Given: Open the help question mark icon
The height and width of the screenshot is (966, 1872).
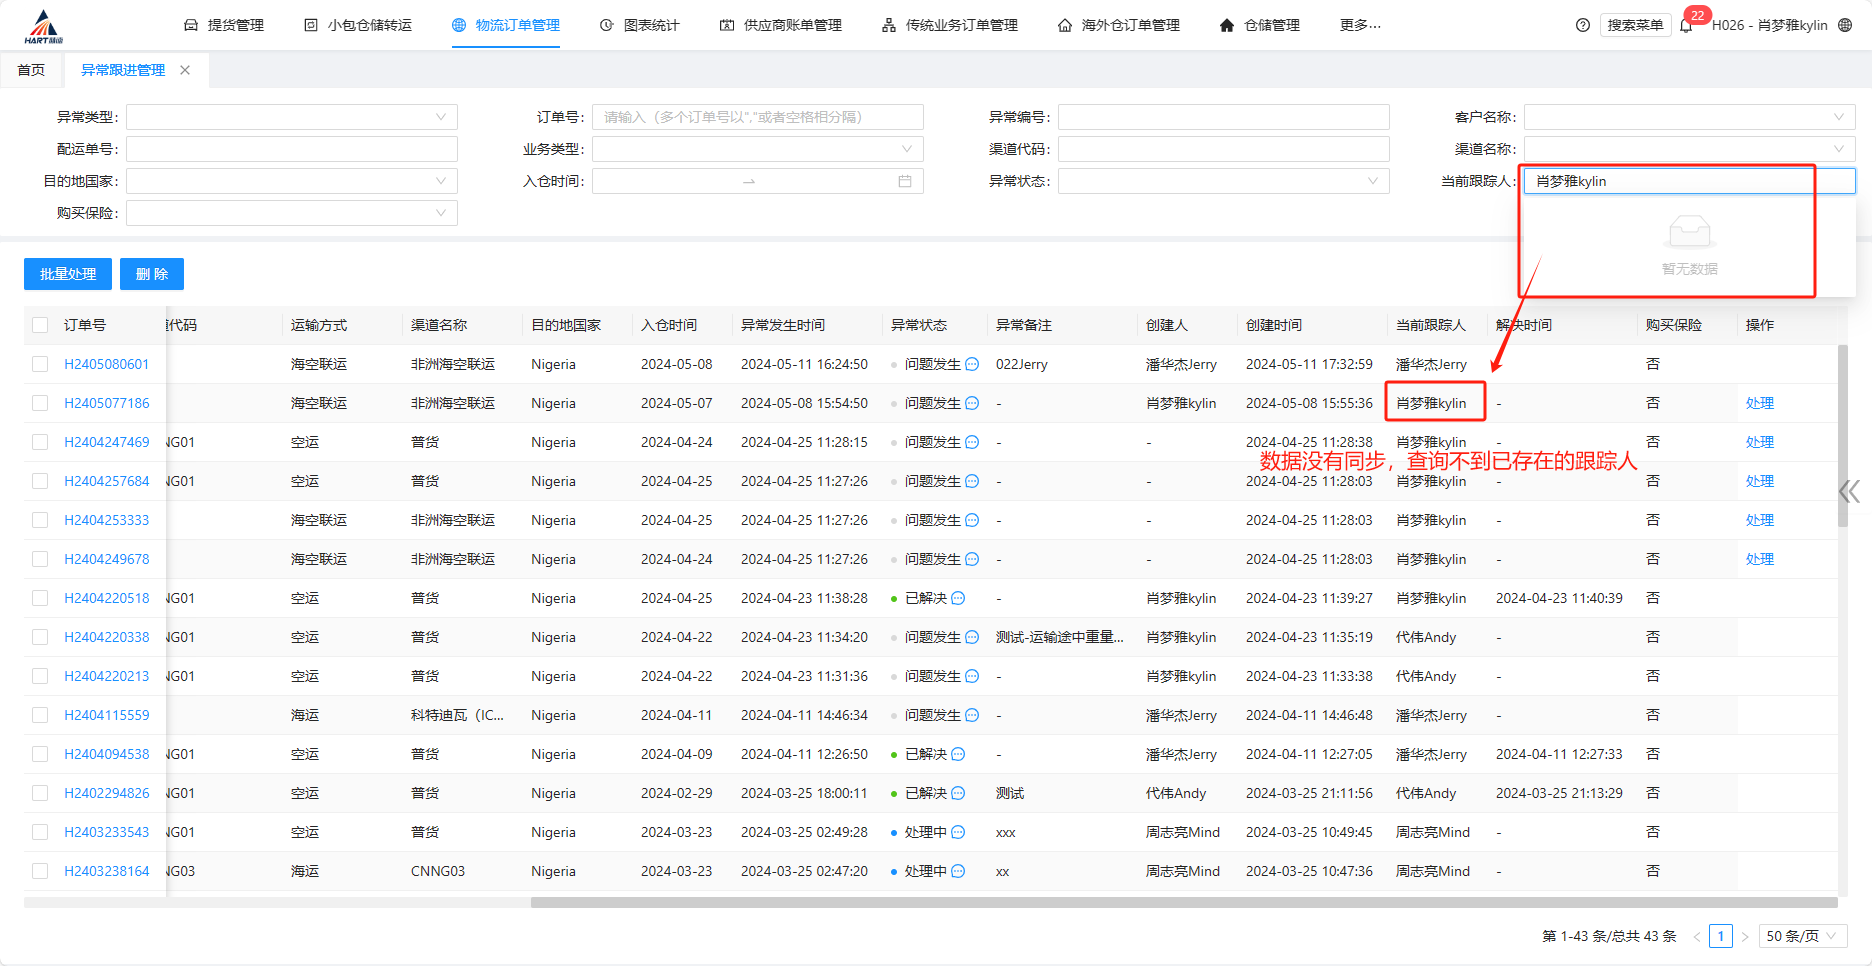Looking at the screenshot, I should pos(1582,25).
